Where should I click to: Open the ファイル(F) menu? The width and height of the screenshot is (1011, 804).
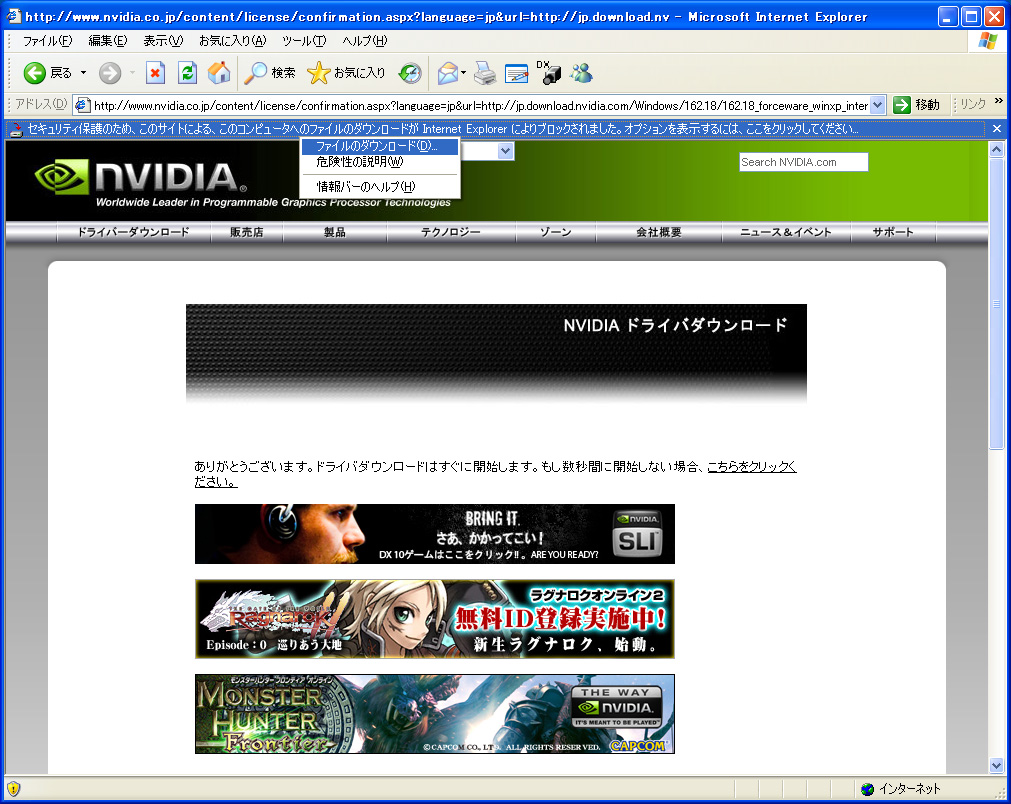tap(47, 41)
